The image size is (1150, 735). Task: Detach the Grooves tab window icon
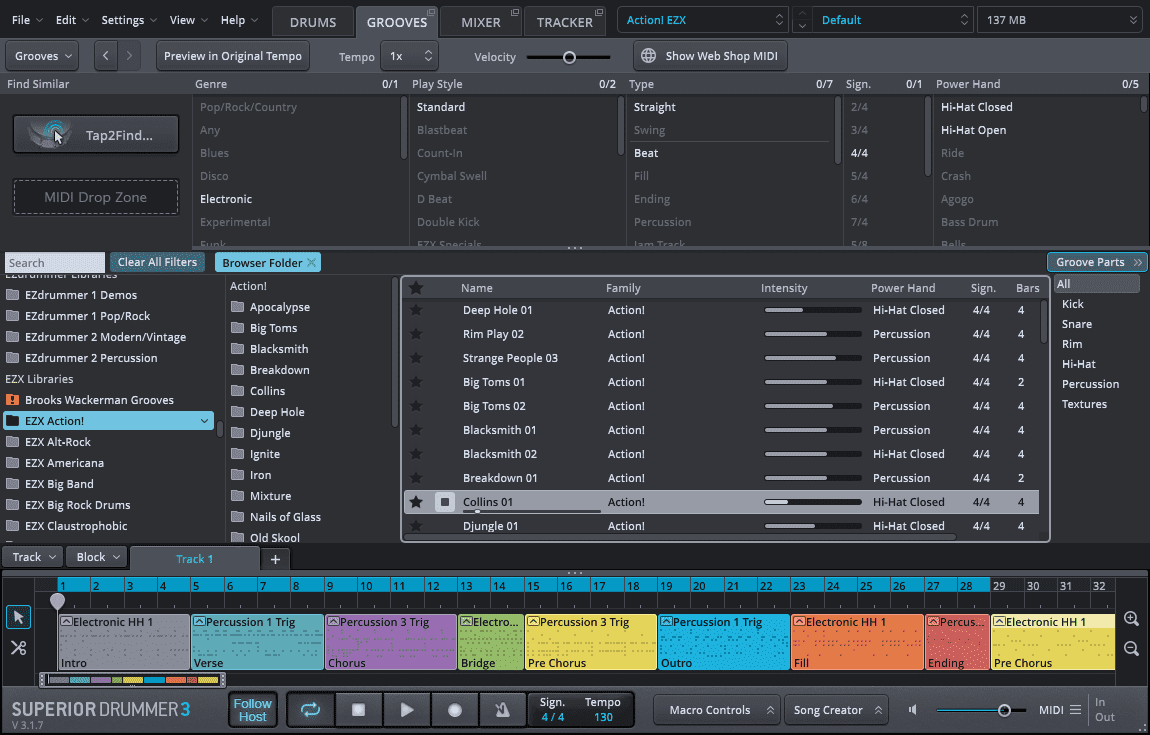431,12
